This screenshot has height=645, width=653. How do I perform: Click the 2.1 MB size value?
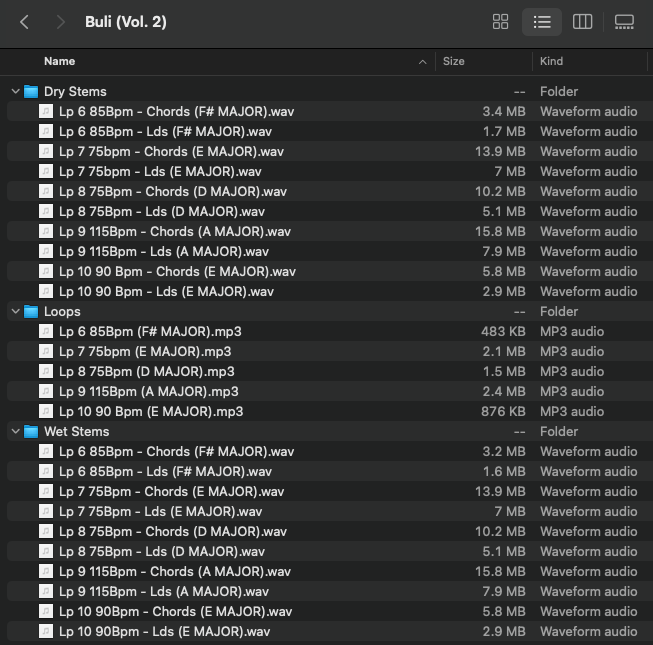click(504, 351)
